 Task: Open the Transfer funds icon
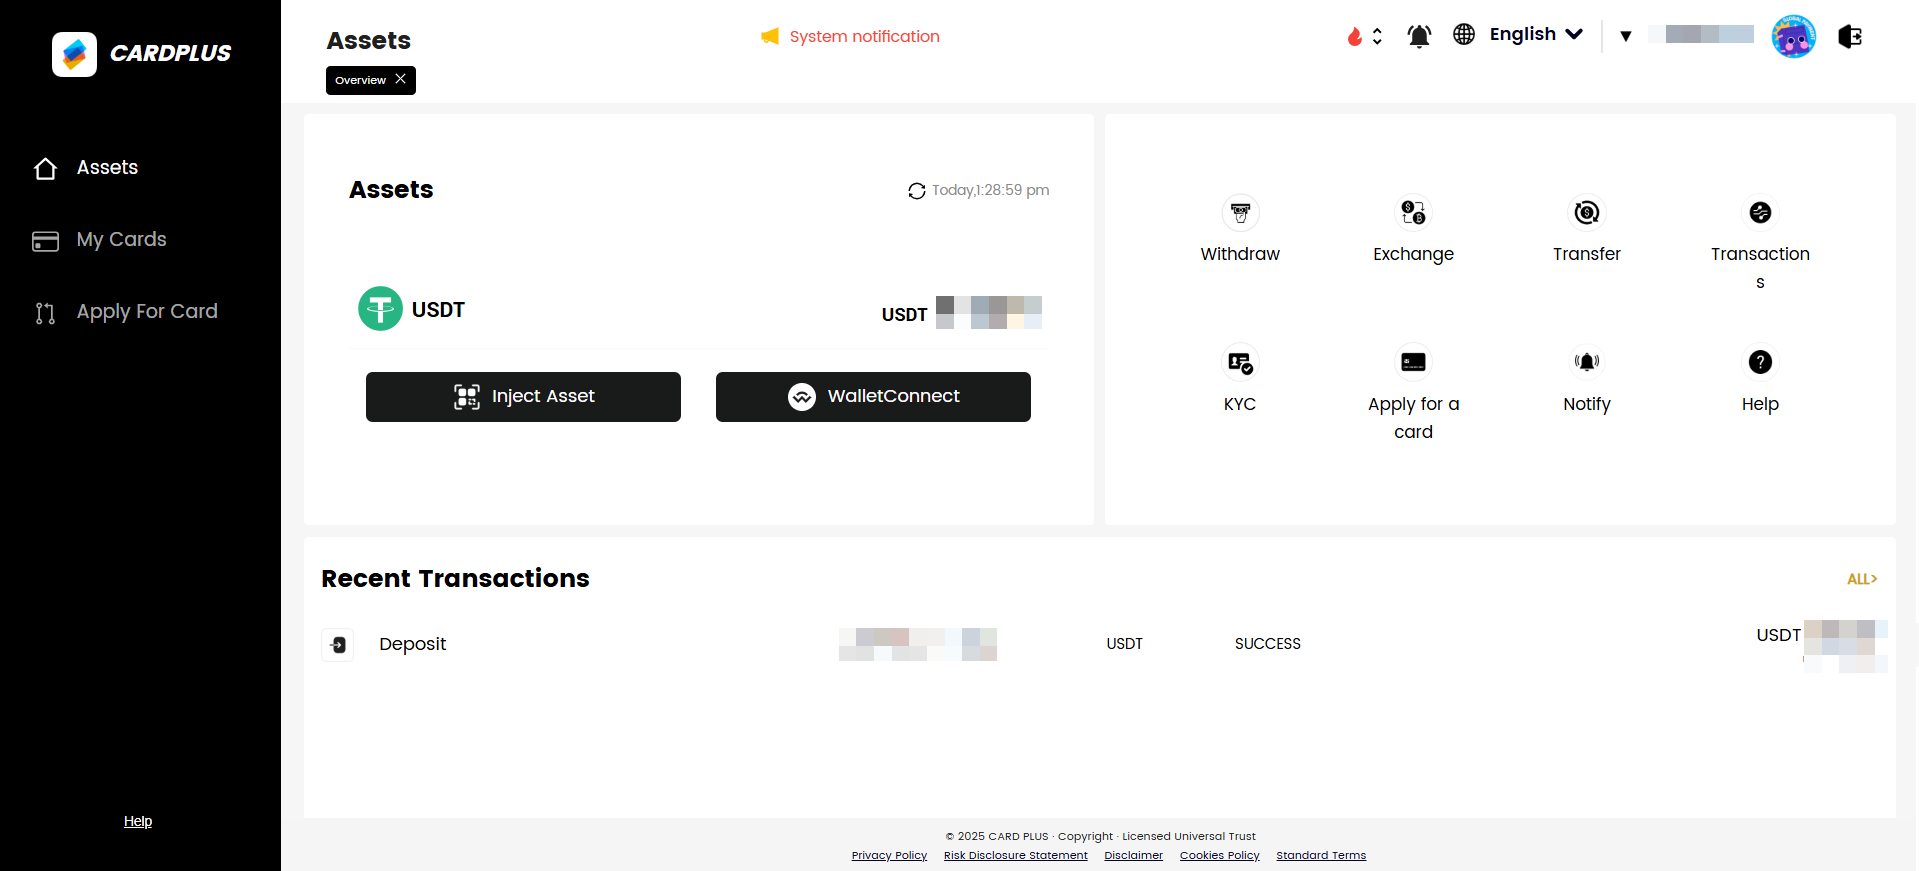pos(1586,213)
